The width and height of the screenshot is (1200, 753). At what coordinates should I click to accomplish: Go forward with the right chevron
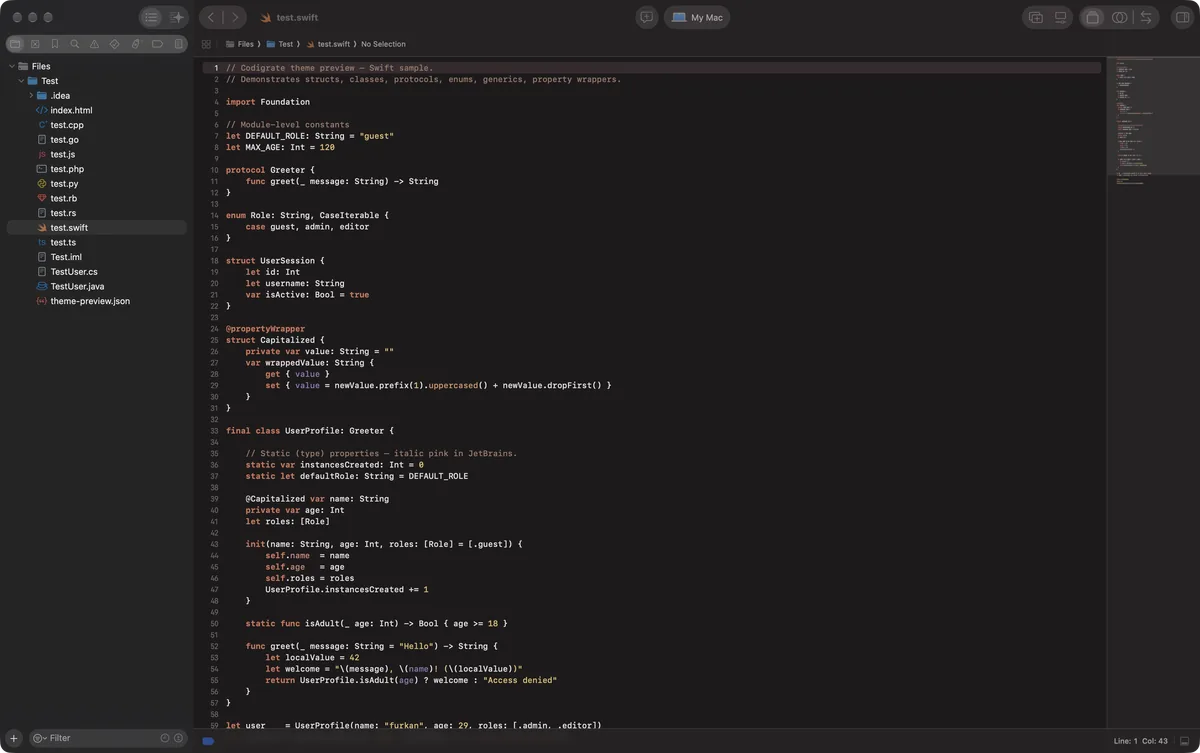(236, 17)
